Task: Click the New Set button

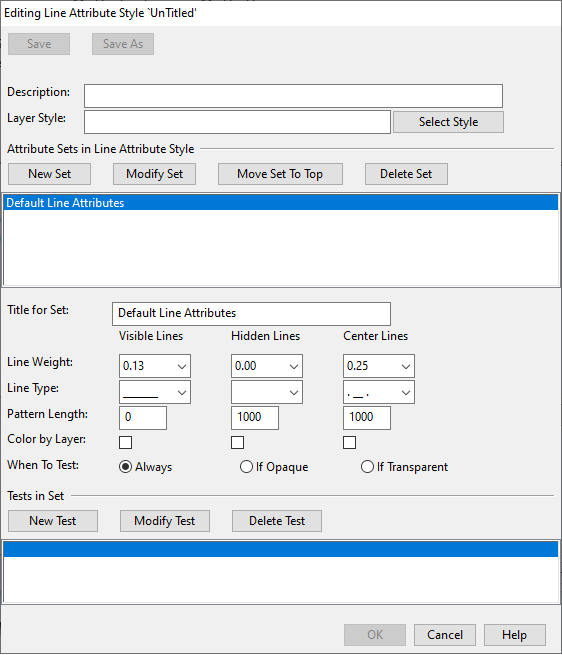Action: [x=49, y=174]
